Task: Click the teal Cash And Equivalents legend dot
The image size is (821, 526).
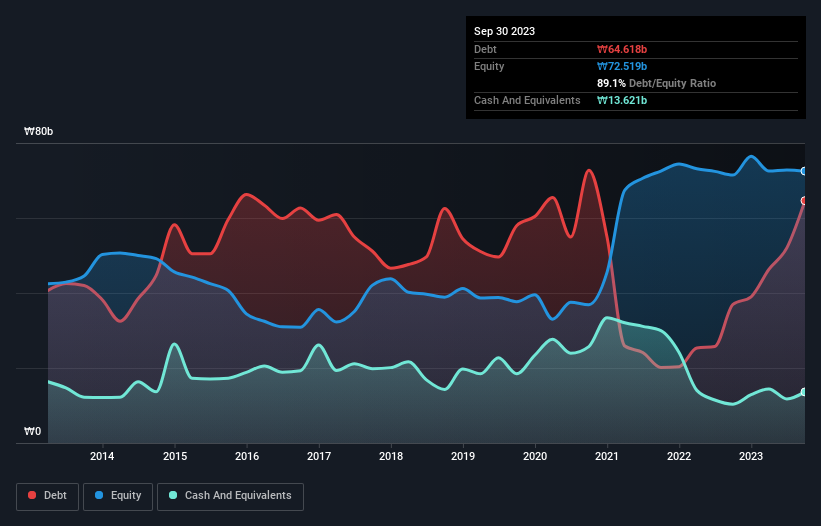Action: click(173, 495)
